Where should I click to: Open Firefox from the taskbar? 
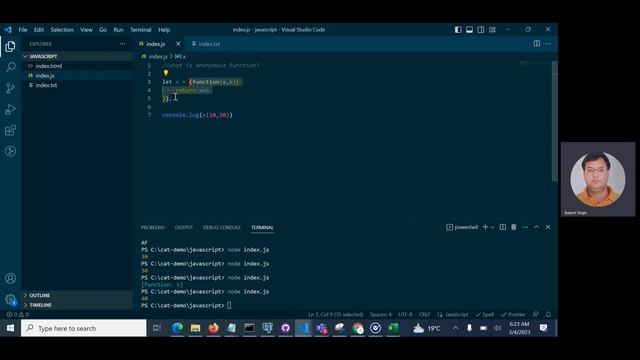(213, 328)
